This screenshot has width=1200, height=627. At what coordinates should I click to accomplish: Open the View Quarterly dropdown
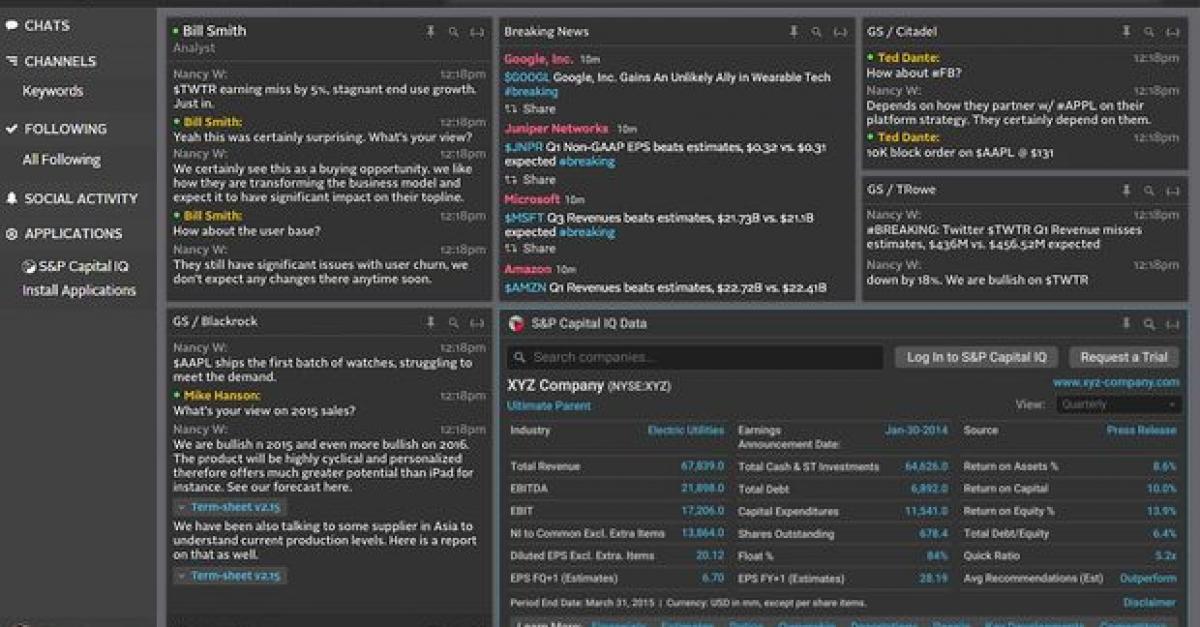tap(1119, 405)
